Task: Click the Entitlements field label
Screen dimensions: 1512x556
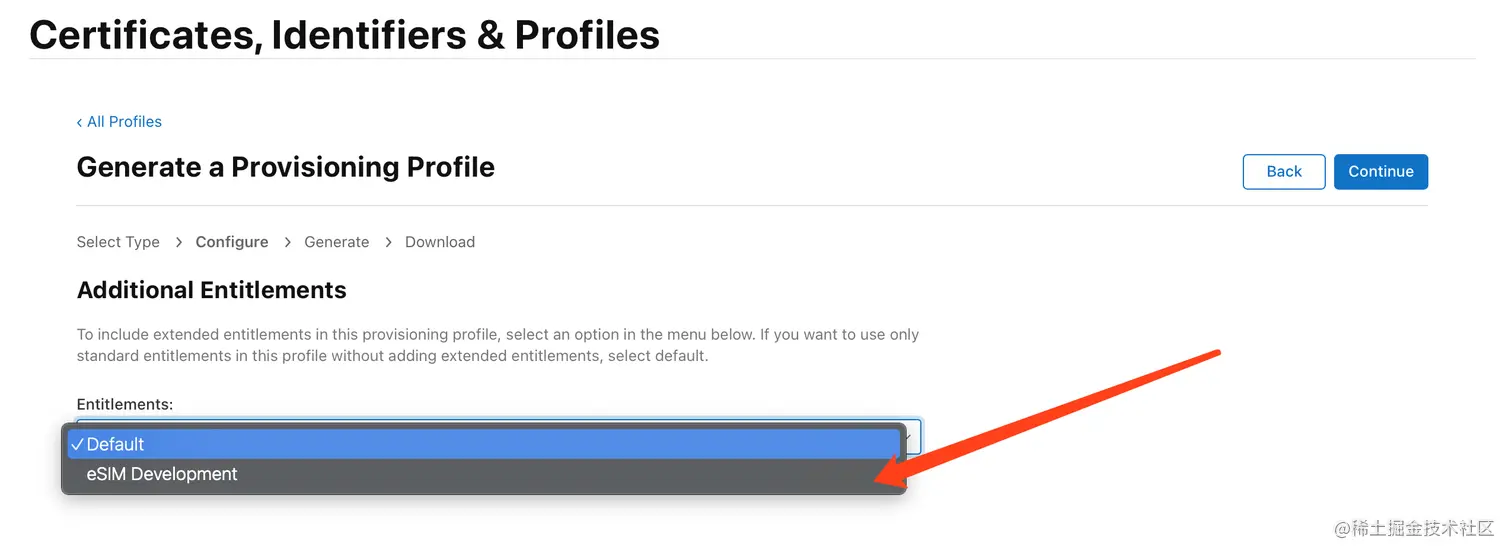Action: tap(125, 404)
